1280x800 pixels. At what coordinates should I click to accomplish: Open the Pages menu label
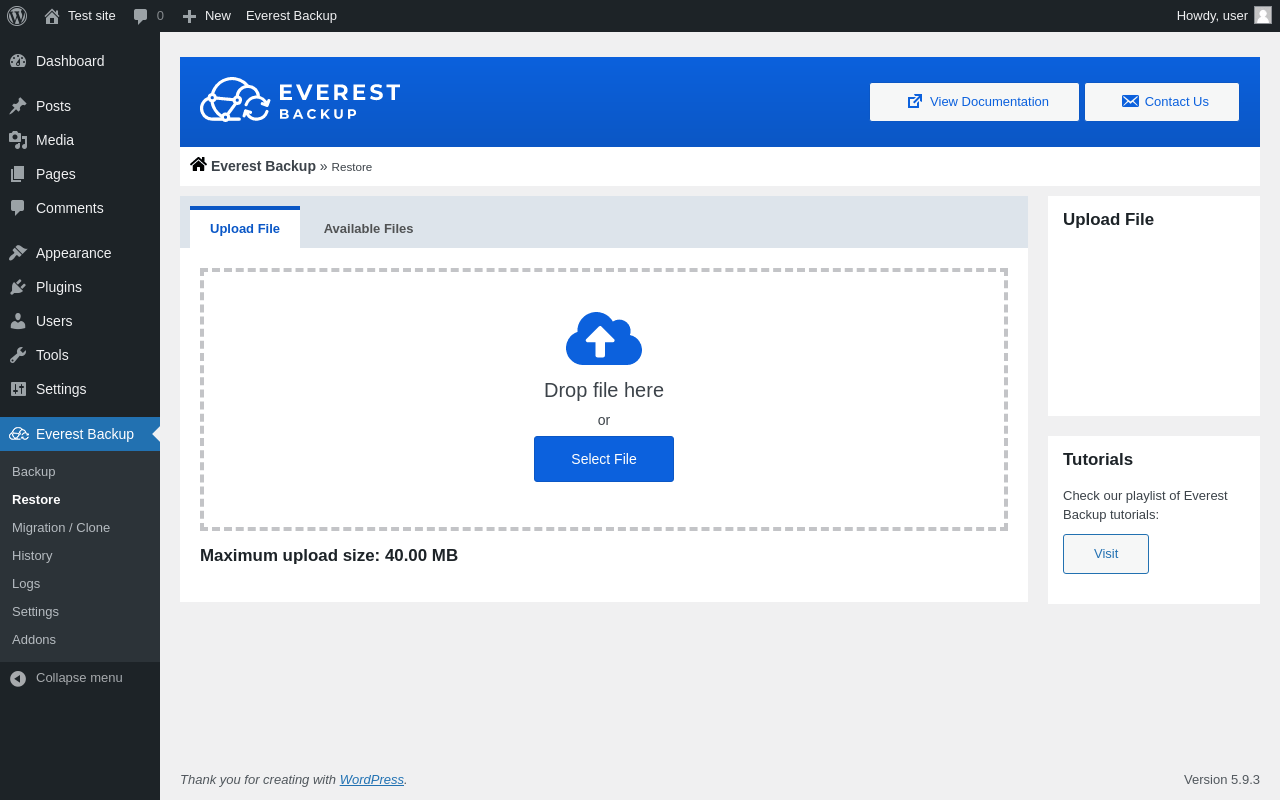point(56,174)
